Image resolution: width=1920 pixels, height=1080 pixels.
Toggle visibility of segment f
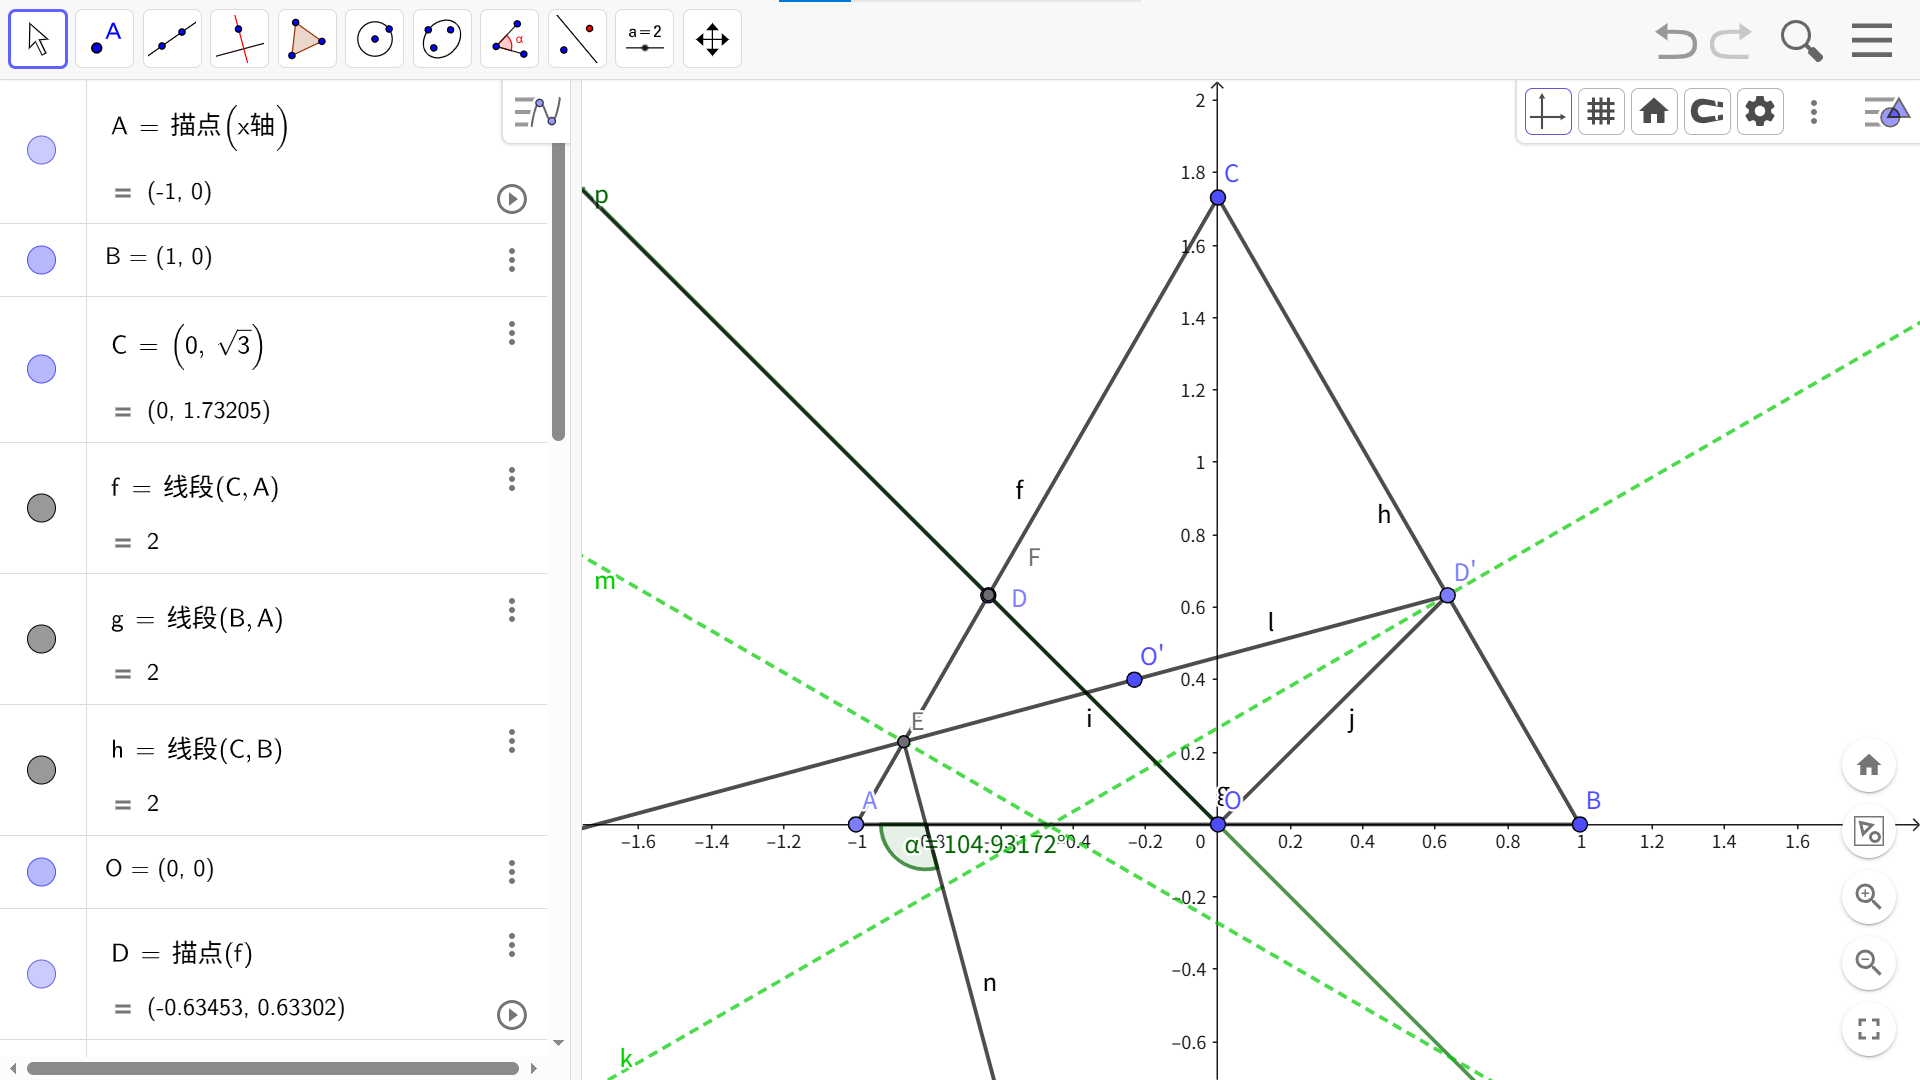(x=41, y=508)
